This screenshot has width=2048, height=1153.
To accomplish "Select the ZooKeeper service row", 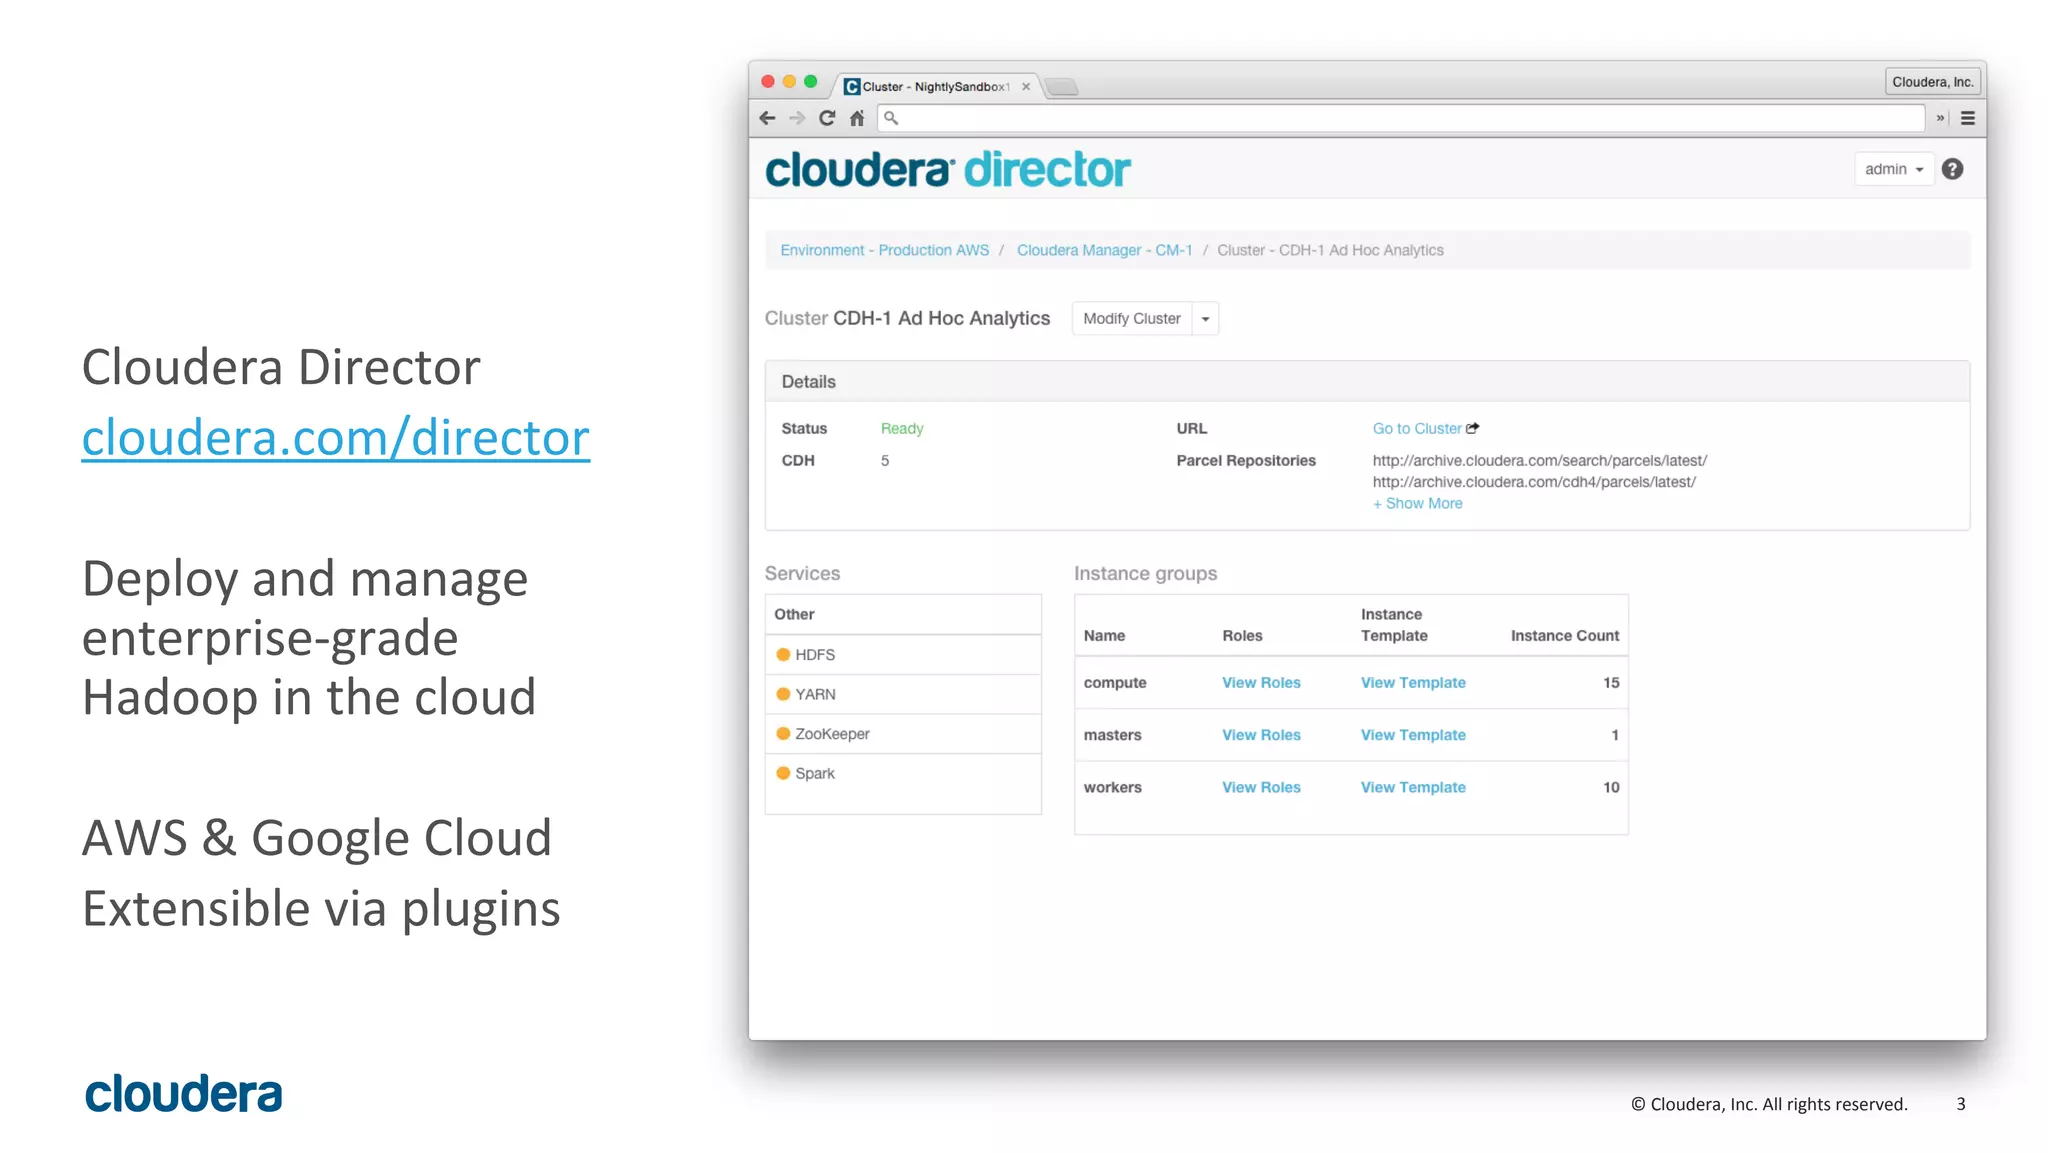I will (x=903, y=734).
